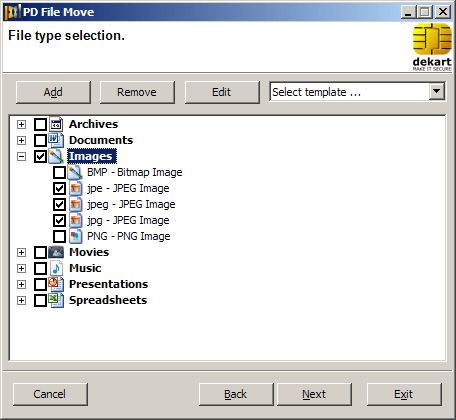This screenshot has width=456, height=420.
Task: Check the Presentations checkbox
Action: pyautogui.click(x=40, y=284)
